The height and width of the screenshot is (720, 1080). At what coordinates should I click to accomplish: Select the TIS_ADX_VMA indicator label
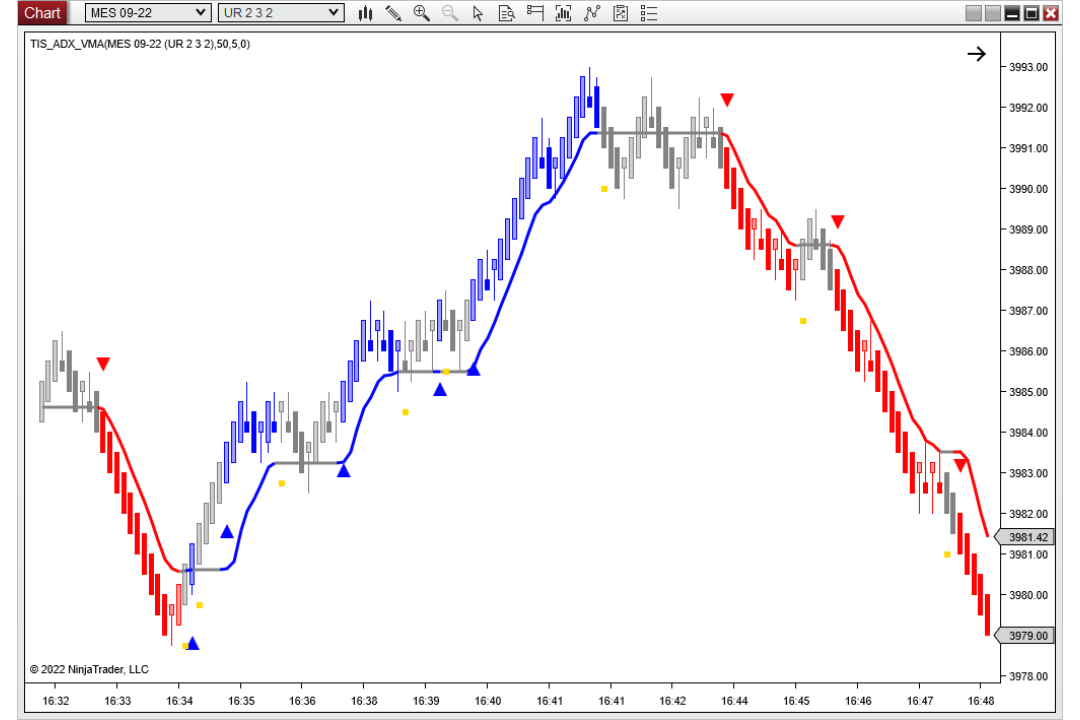140,44
